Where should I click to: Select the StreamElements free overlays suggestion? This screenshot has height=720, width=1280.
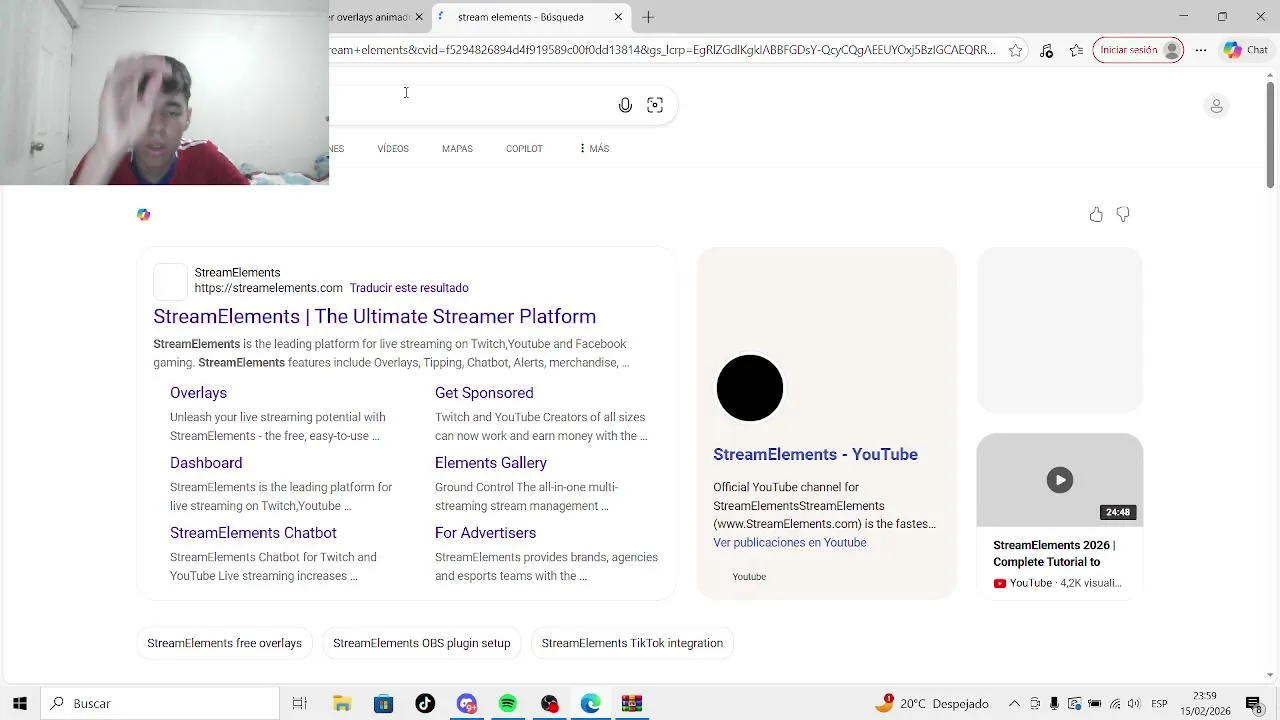(x=224, y=643)
